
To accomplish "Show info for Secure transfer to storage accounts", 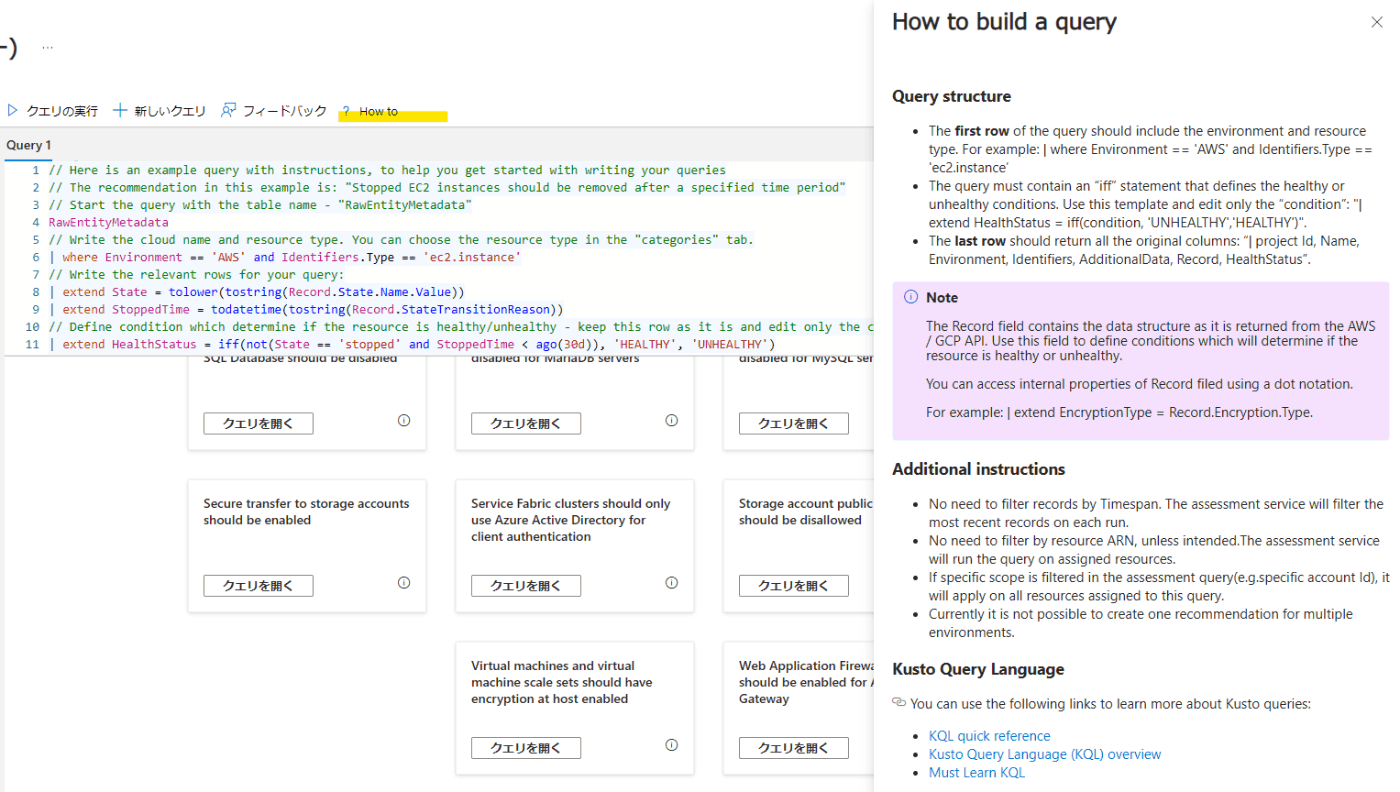I will [x=404, y=582].
